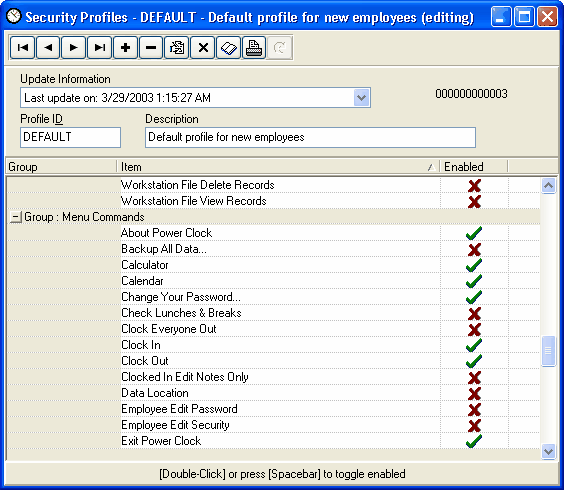564x490 pixels.
Task: Select the 'Clock In' item
Action: 141,345
